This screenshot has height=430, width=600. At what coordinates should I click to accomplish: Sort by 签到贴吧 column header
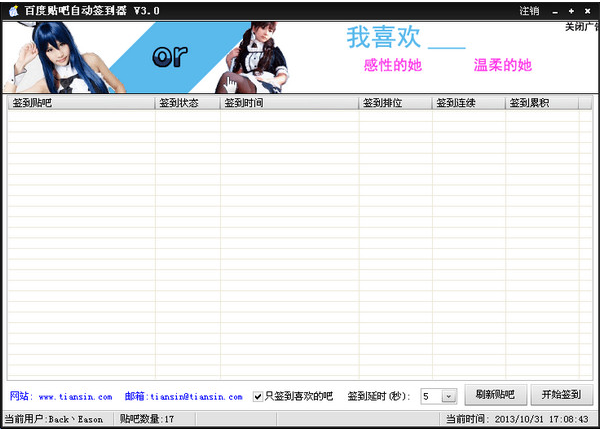point(80,103)
